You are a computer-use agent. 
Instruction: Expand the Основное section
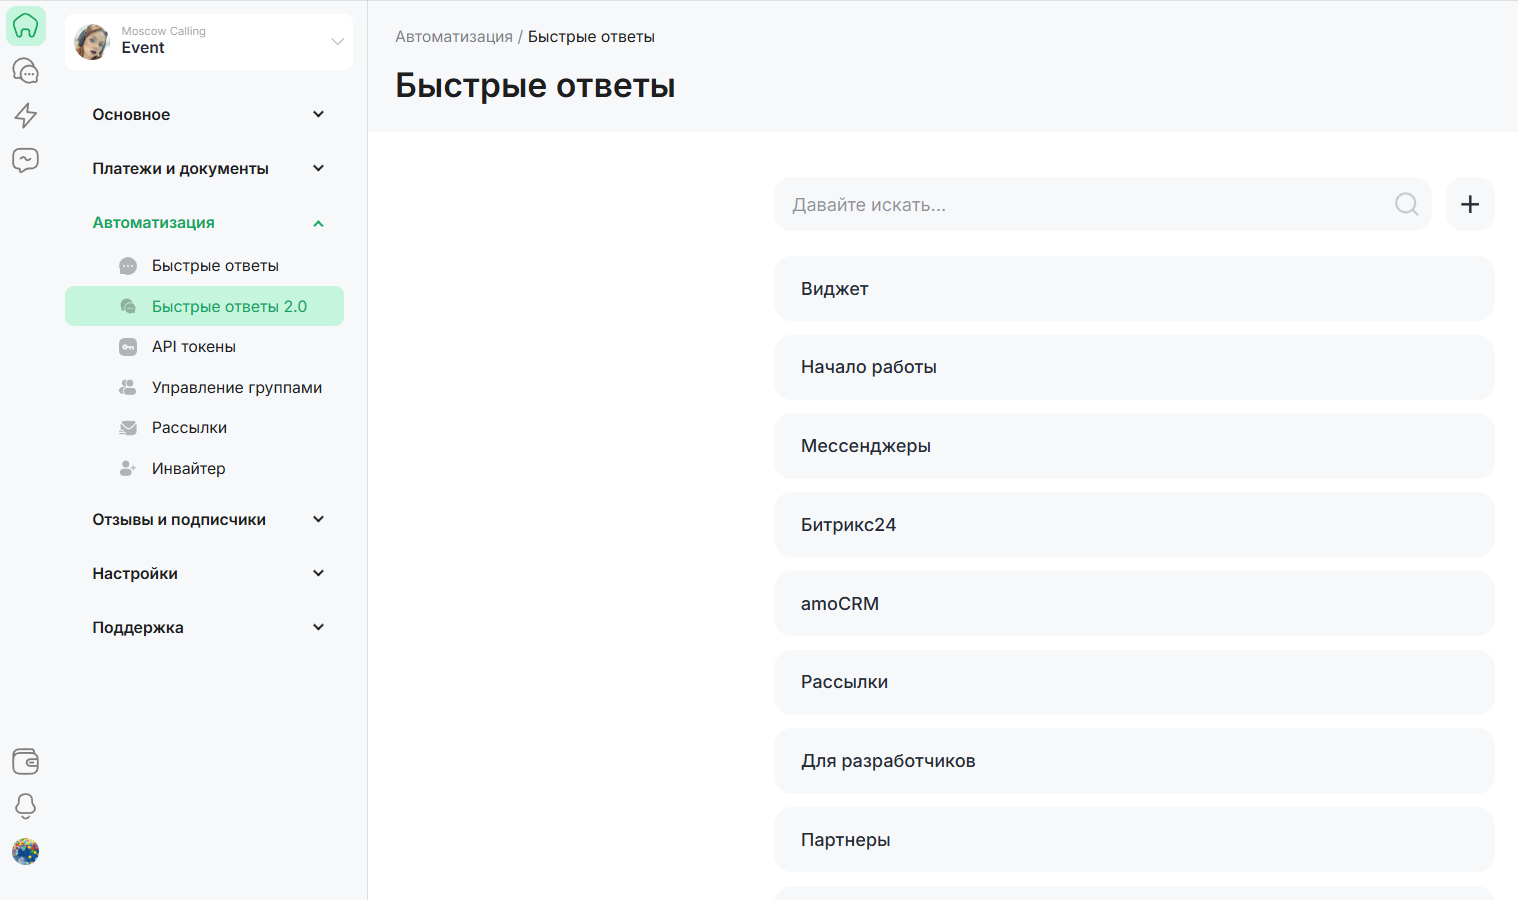click(x=208, y=115)
